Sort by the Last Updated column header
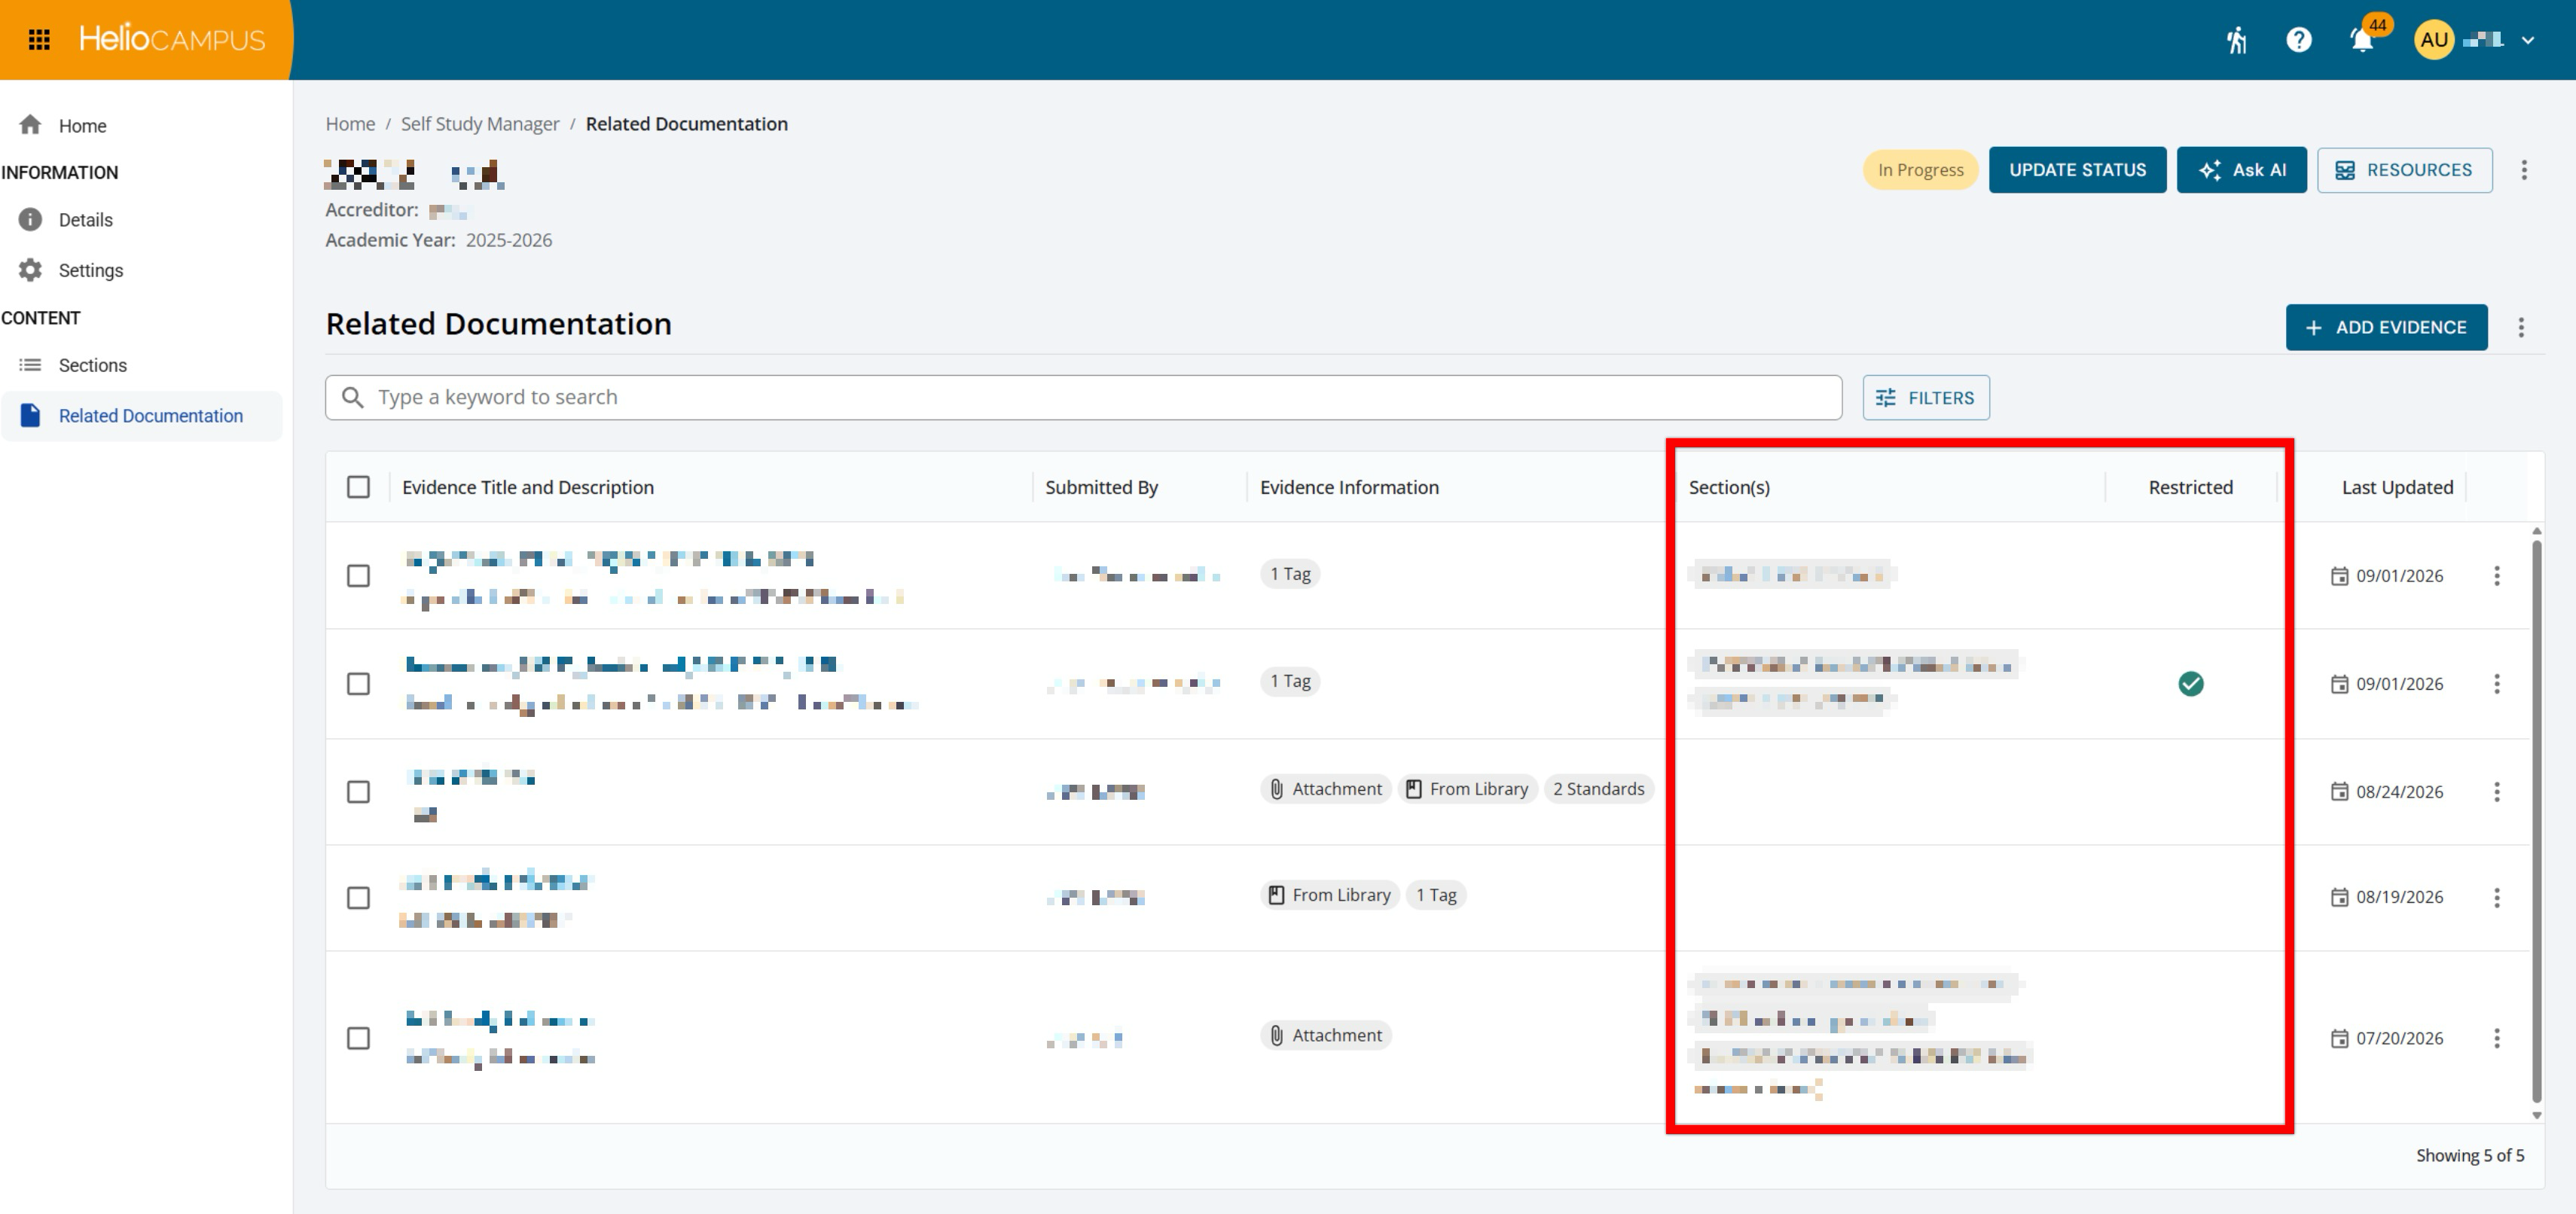Viewport: 2576px width, 1214px height. 2396,487
